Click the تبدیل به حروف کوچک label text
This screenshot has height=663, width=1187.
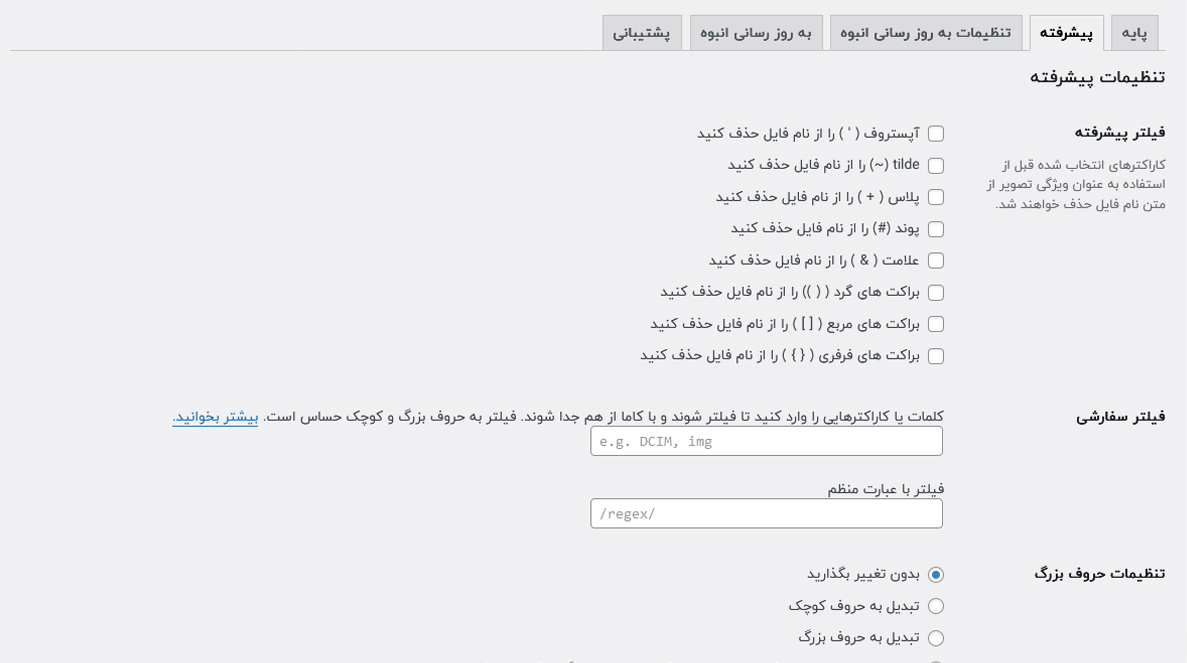pos(854,606)
